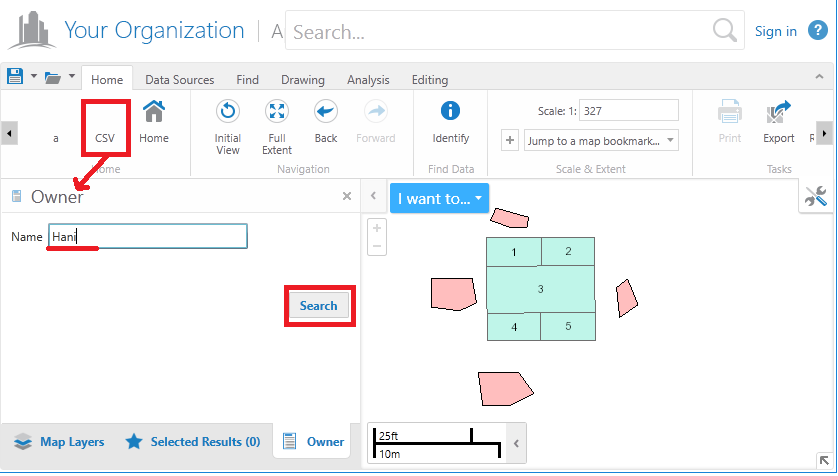838x476 pixels.
Task: Select parcel 4 on the map
Action: coord(514,327)
